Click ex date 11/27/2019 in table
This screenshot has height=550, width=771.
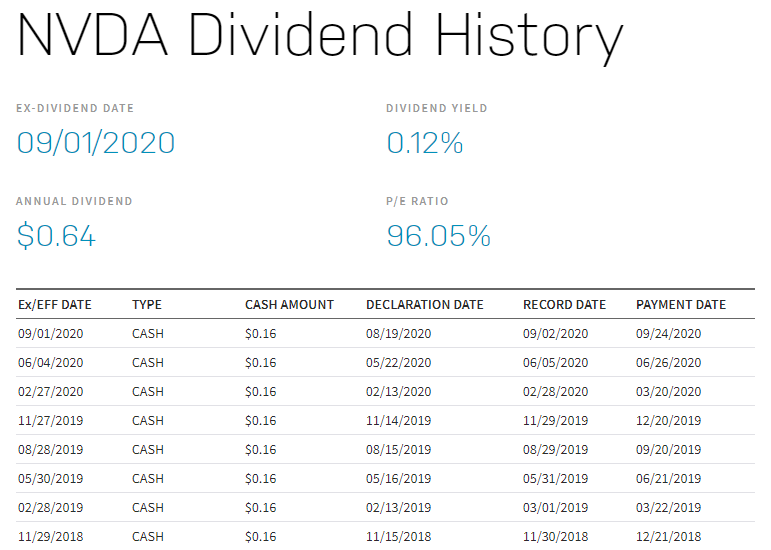[x=51, y=421]
